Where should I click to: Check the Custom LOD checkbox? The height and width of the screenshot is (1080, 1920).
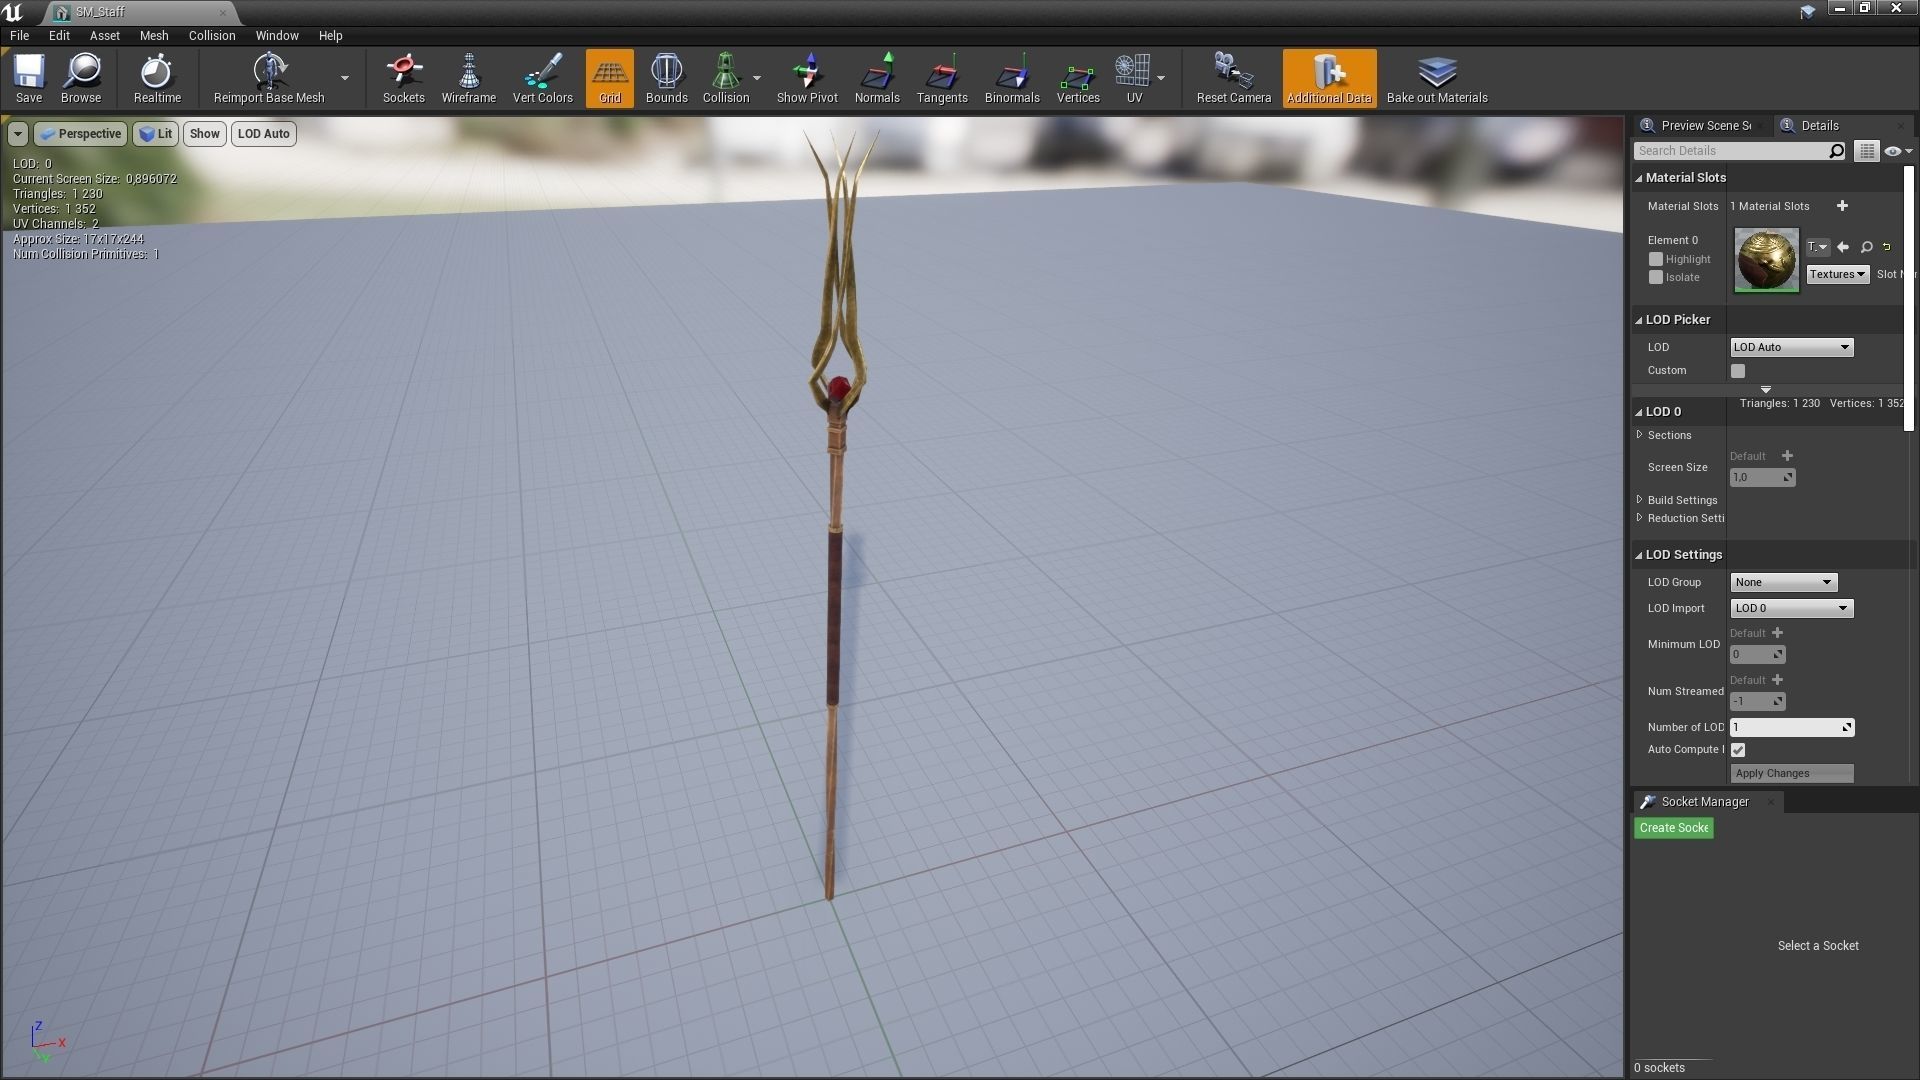pyautogui.click(x=1738, y=371)
